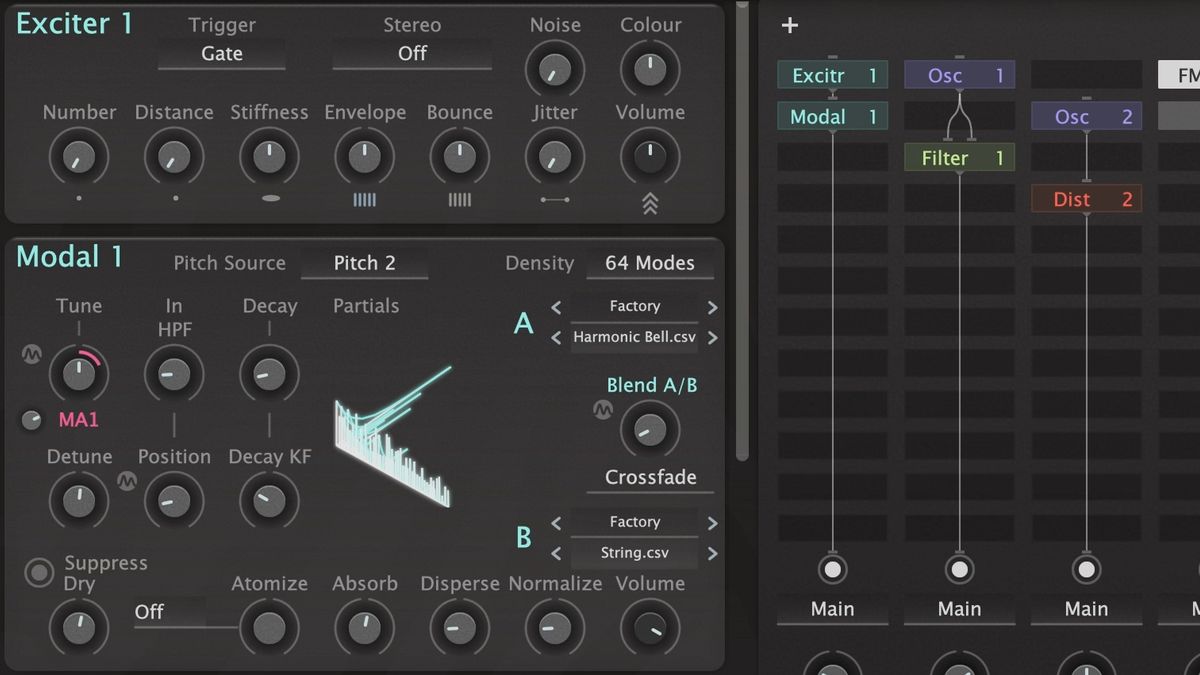Select the Modal 1 module
This screenshot has width=1200, height=675.
pyautogui.click(x=832, y=117)
